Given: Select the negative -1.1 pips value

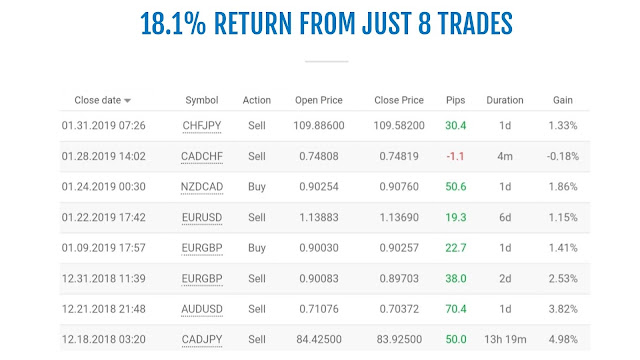Looking at the screenshot, I should [x=455, y=156].
